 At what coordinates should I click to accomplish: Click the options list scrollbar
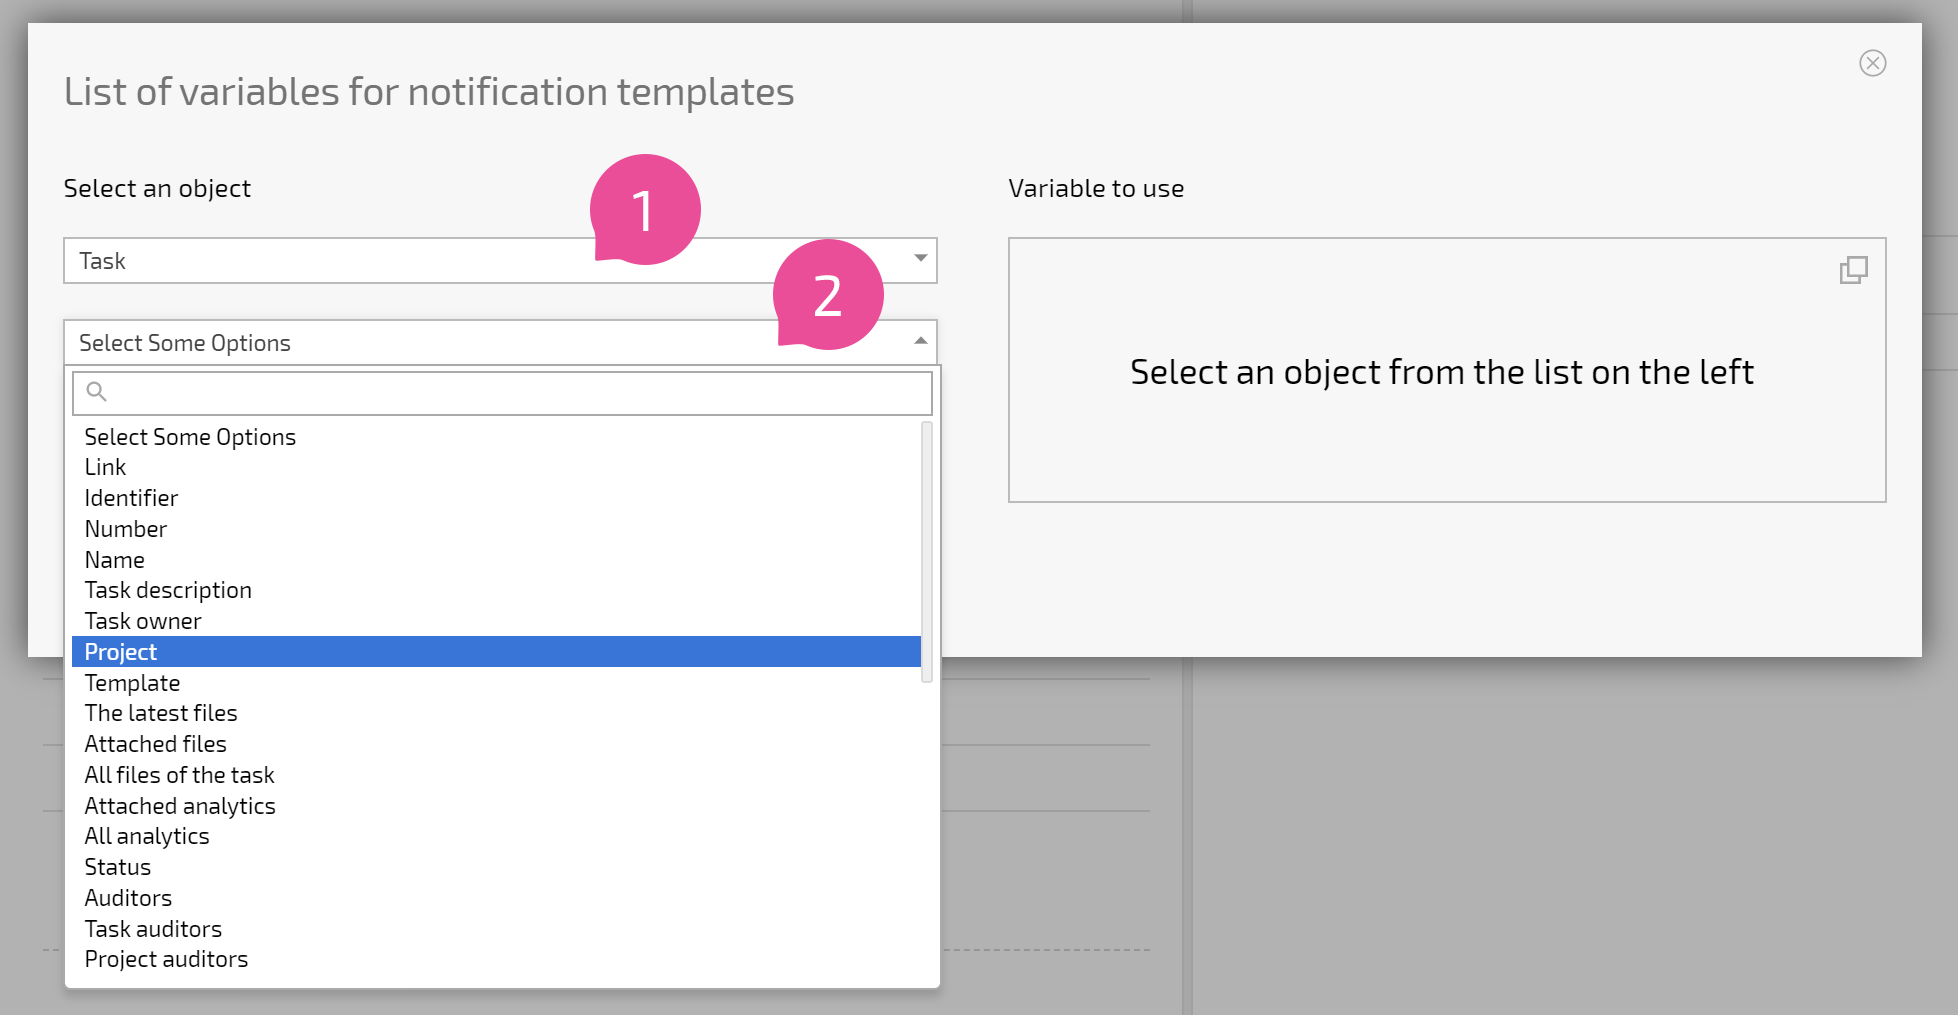[927, 552]
